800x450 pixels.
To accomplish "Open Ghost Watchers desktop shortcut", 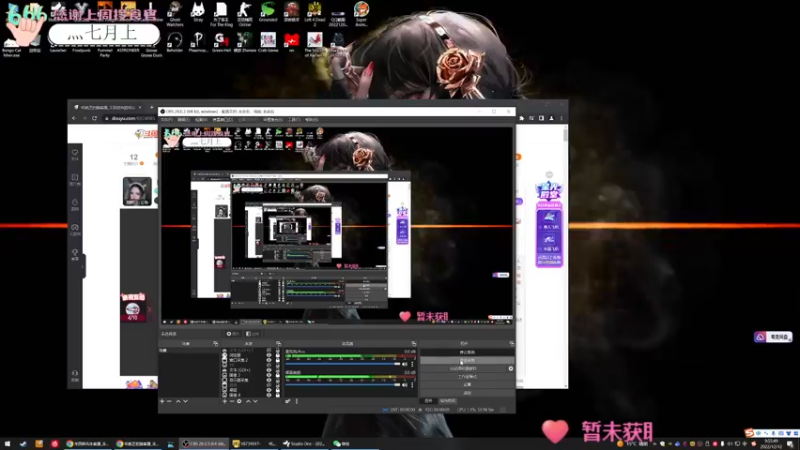I will point(174,14).
